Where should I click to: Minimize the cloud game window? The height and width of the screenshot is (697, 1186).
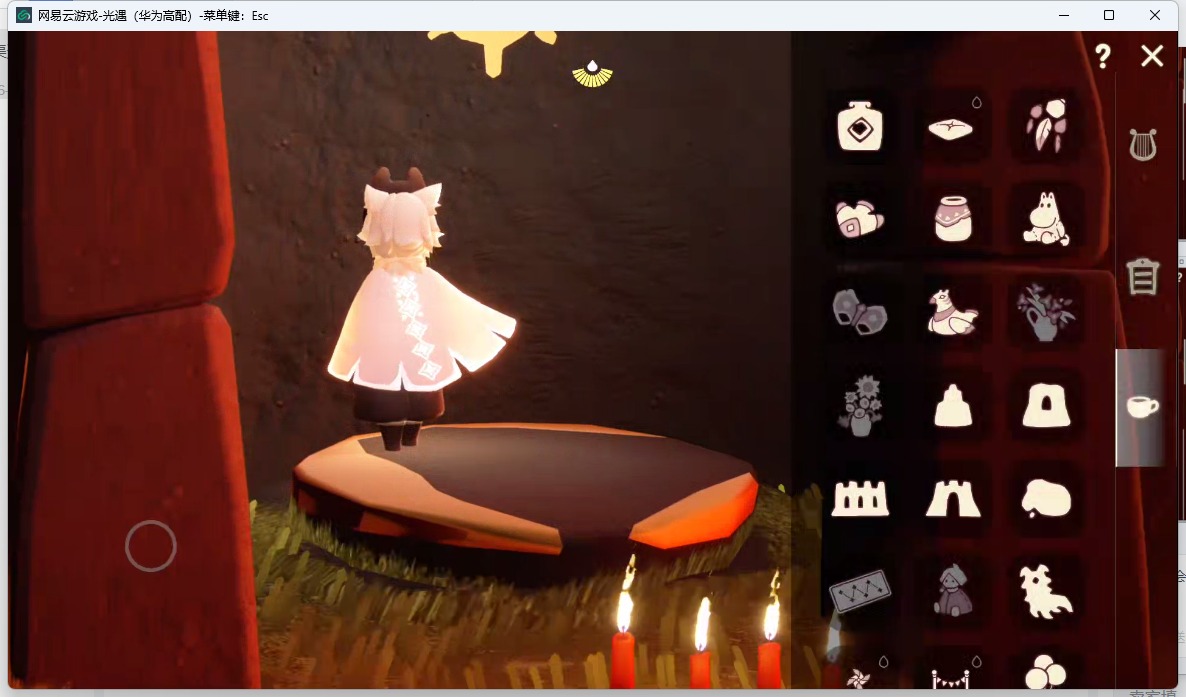(1064, 15)
